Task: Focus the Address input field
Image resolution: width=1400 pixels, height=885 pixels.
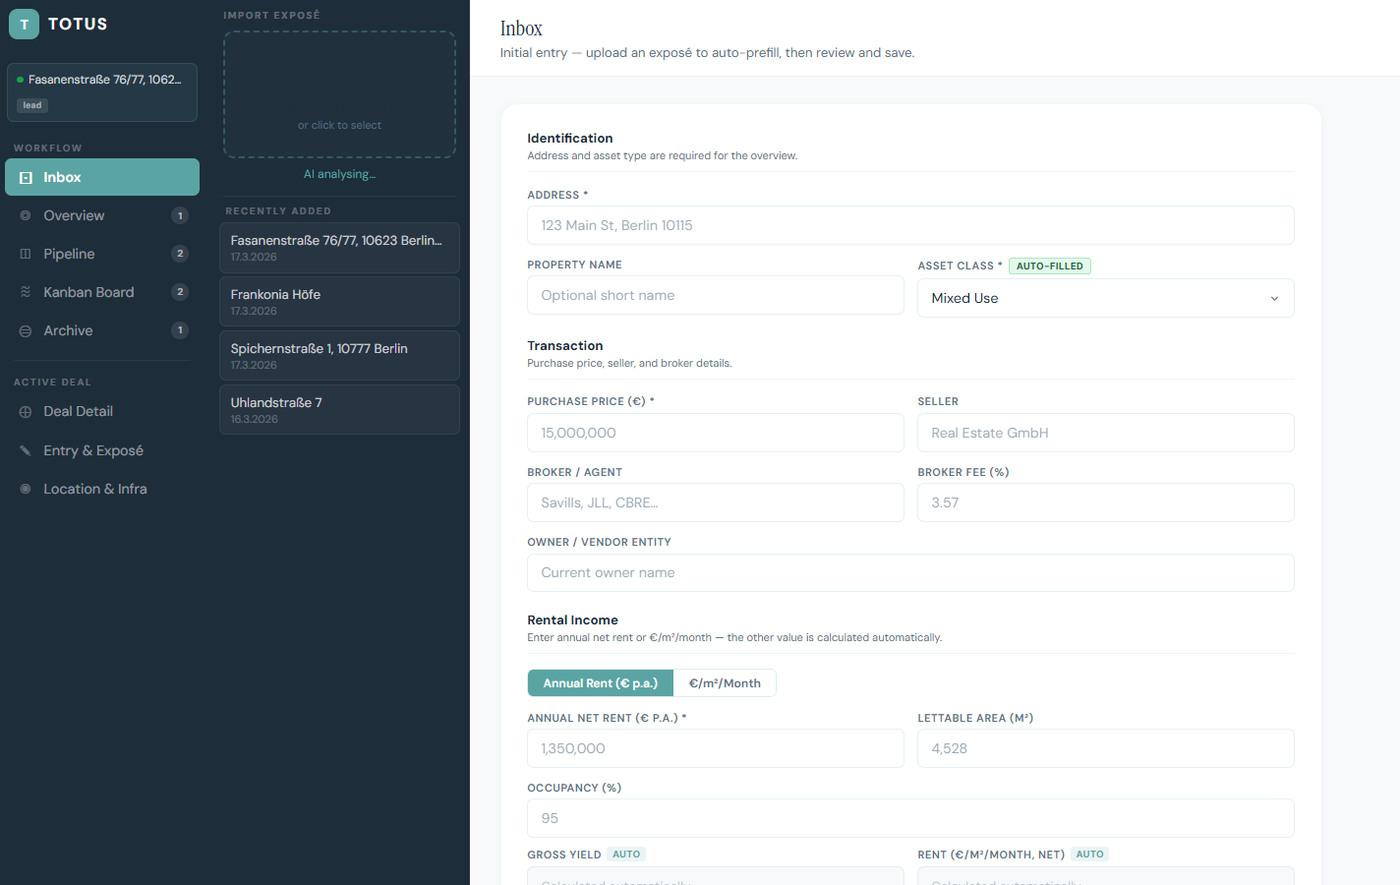Action: [911, 225]
